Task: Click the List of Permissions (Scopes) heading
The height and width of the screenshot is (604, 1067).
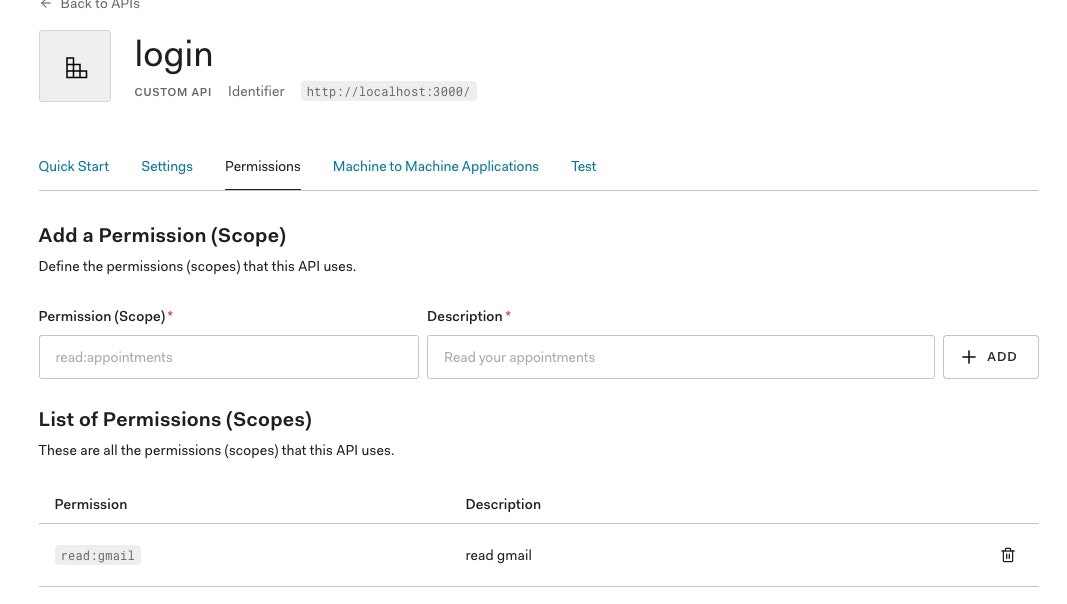Action: (175, 420)
